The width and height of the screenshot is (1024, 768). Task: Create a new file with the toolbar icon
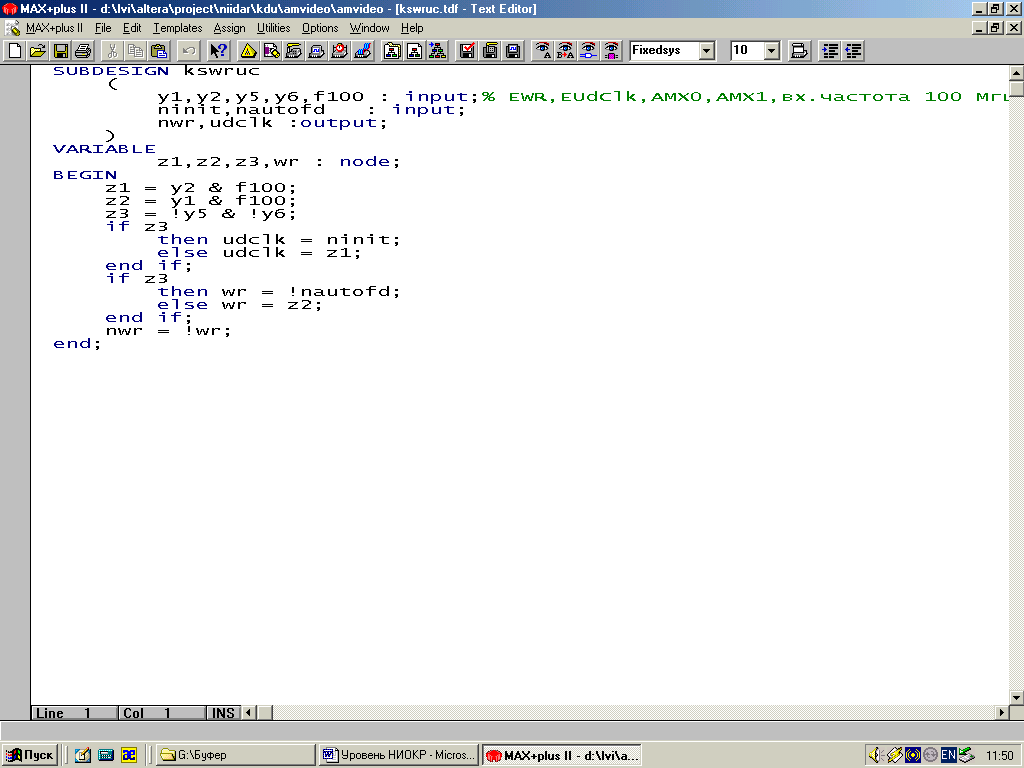[15, 50]
